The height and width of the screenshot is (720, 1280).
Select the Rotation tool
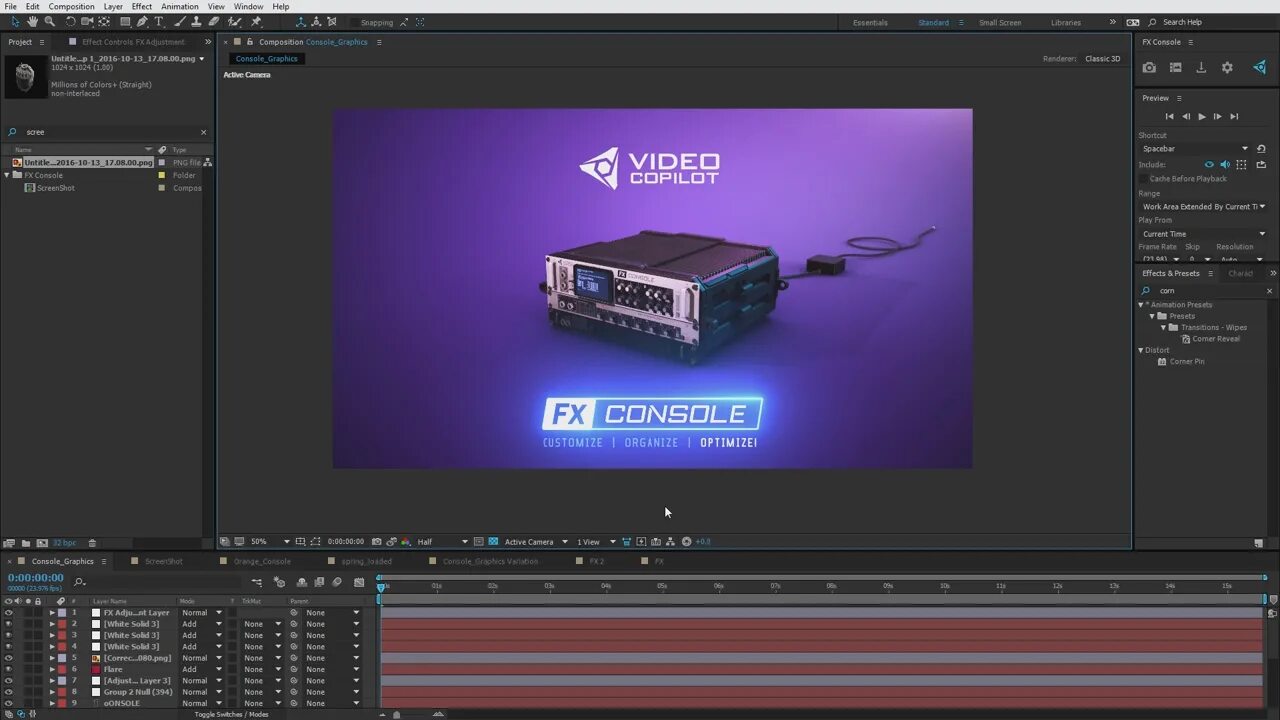[70, 21]
